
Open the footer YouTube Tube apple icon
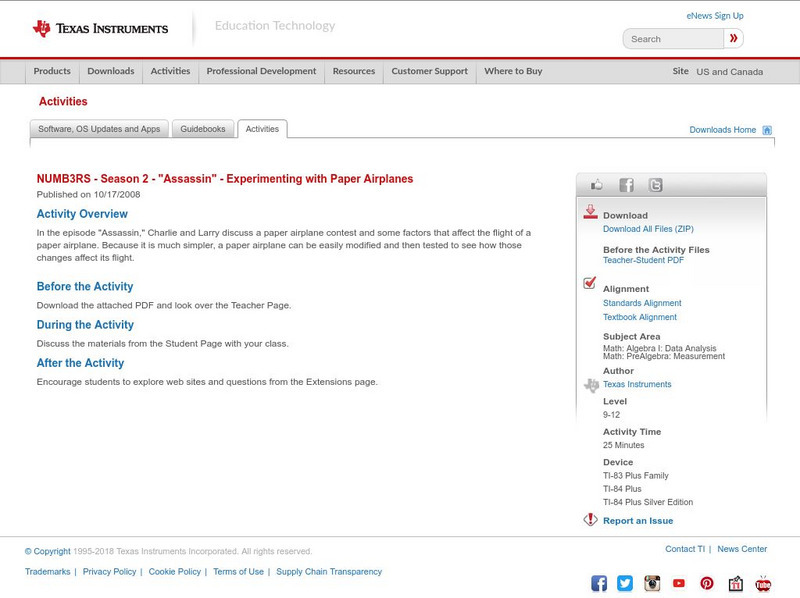point(763,583)
